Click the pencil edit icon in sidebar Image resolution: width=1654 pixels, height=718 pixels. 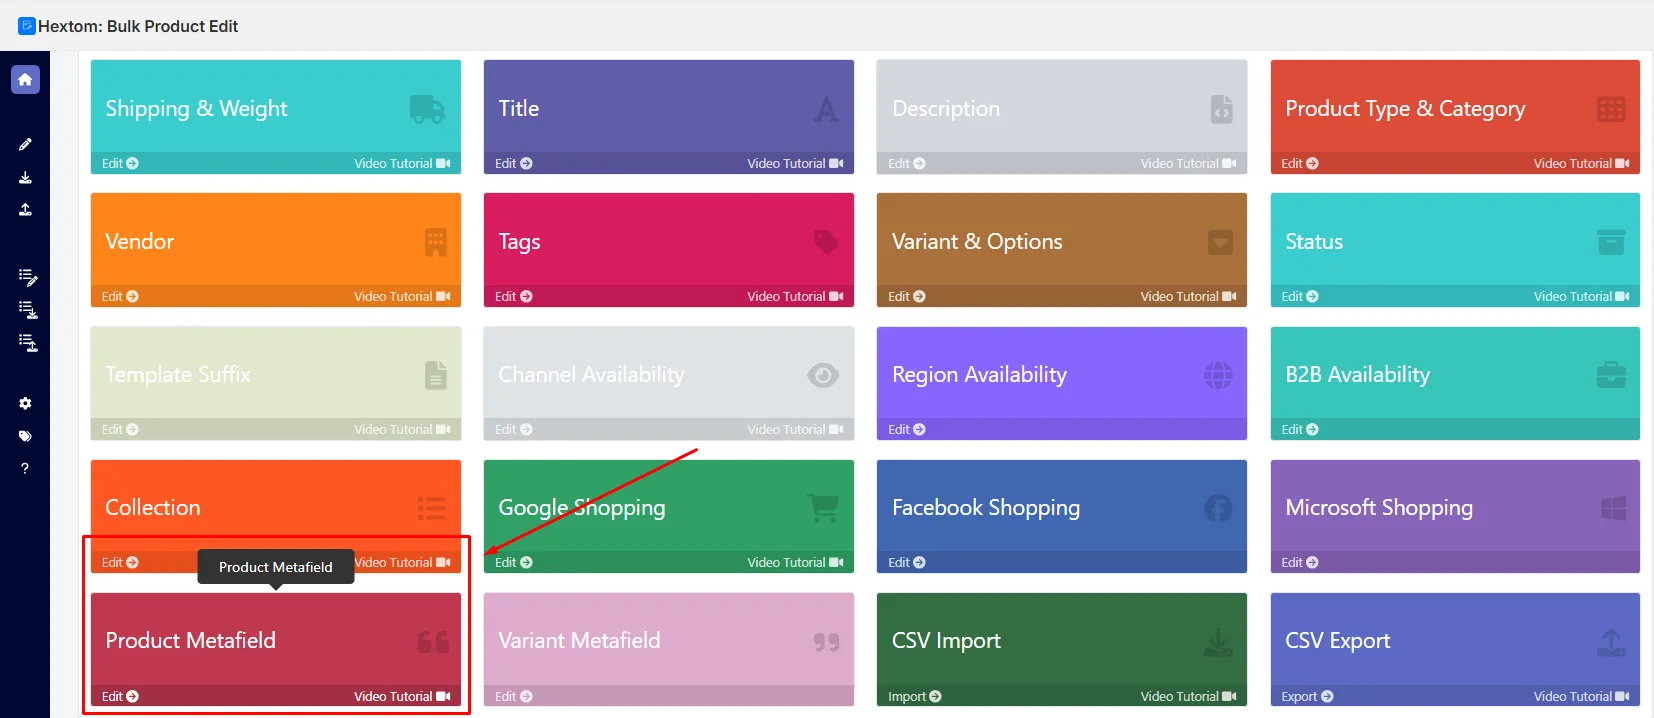[25, 144]
